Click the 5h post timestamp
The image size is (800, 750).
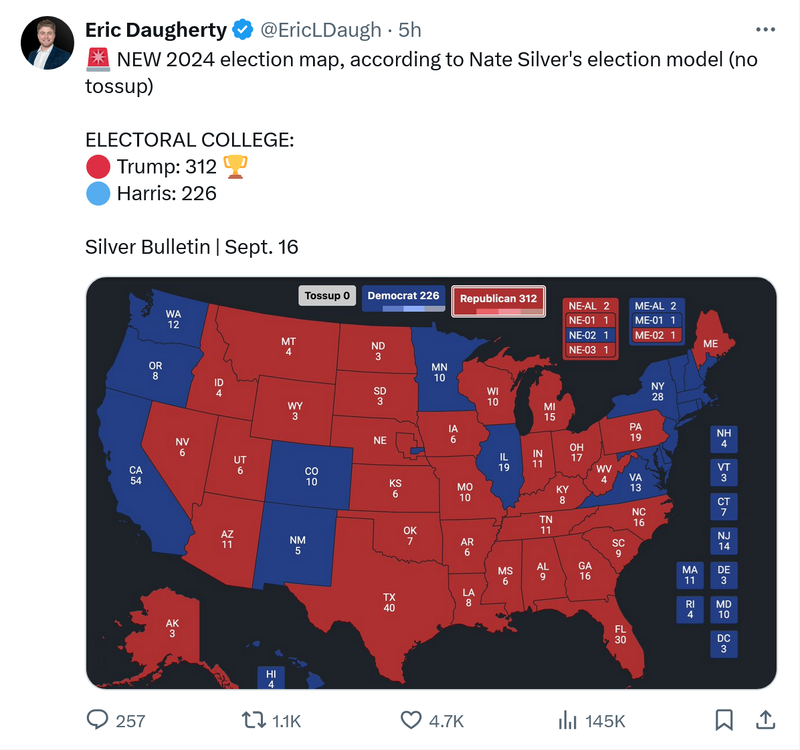tap(411, 30)
